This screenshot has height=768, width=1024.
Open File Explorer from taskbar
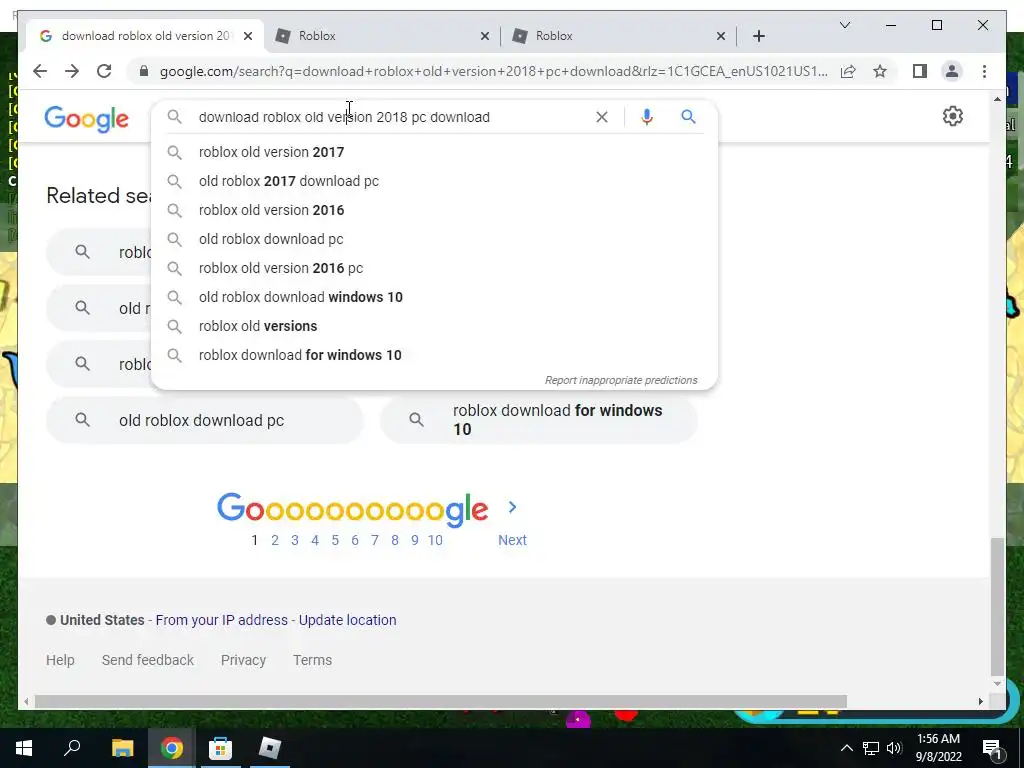coord(122,748)
